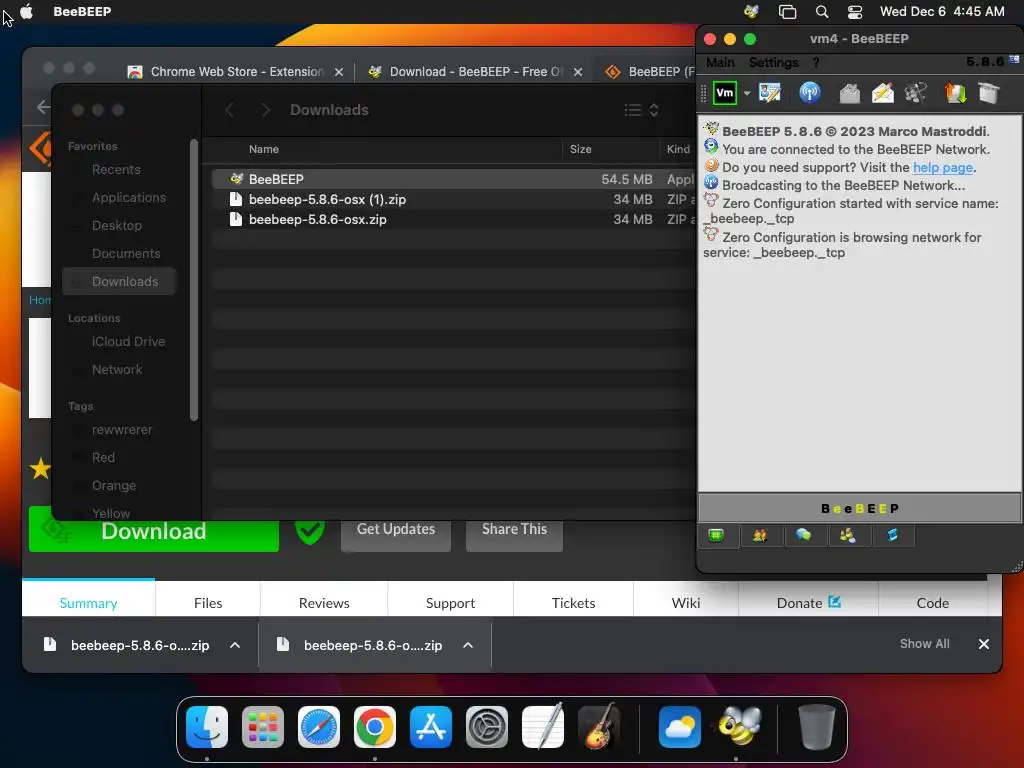This screenshot has height=768, width=1024.
Task: Click the BeeBEEP logo bar button
Action: [859, 508]
